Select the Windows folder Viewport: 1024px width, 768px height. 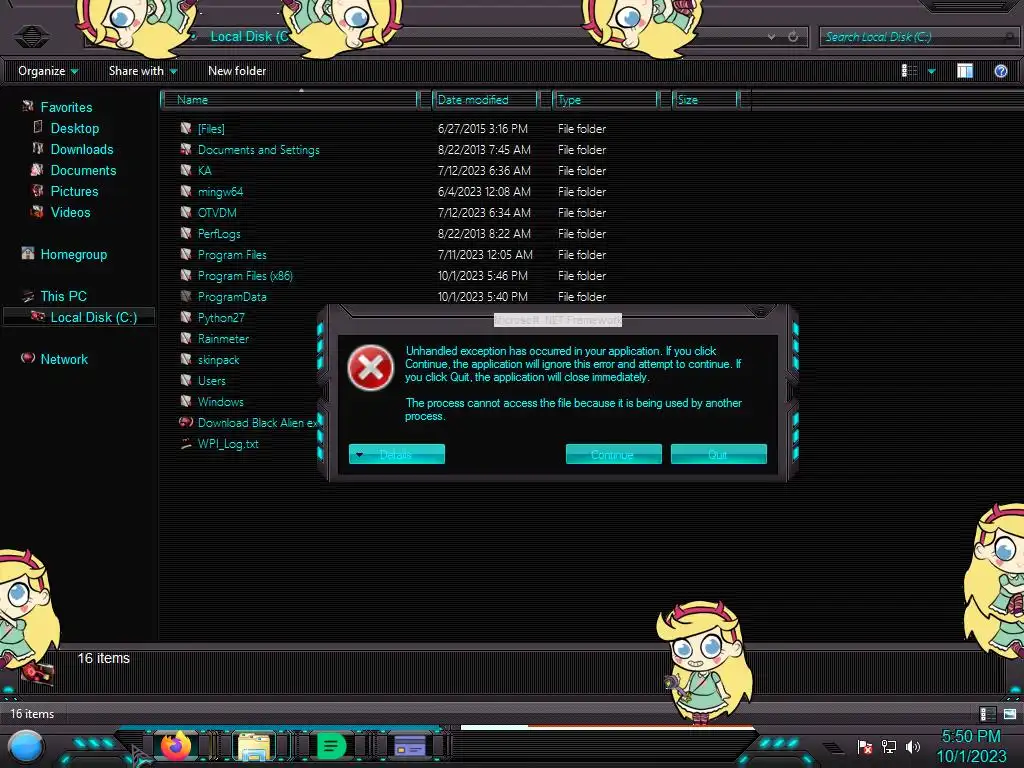pos(220,402)
